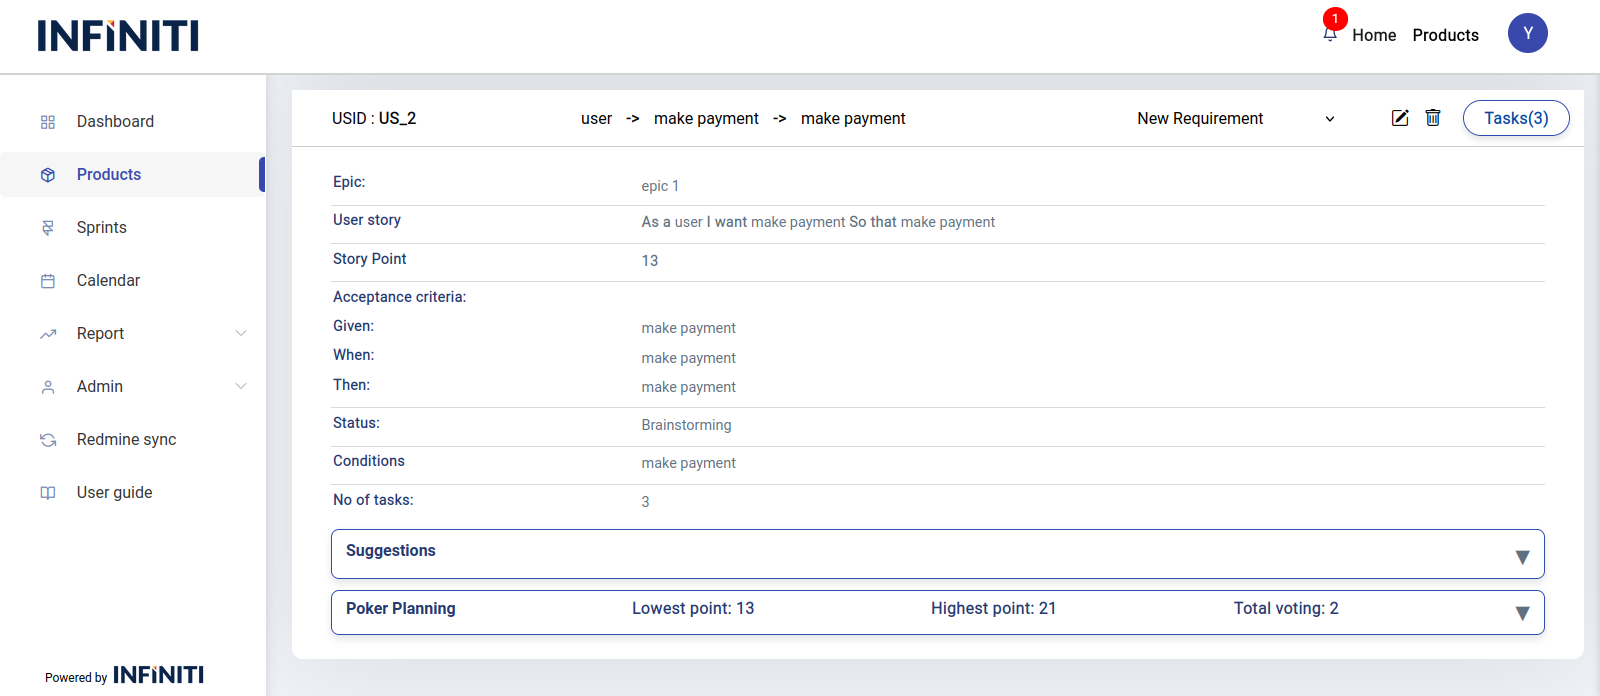The width and height of the screenshot is (1600, 696).
Task: Expand the Poker Planning section arrow
Action: coord(1522,613)
